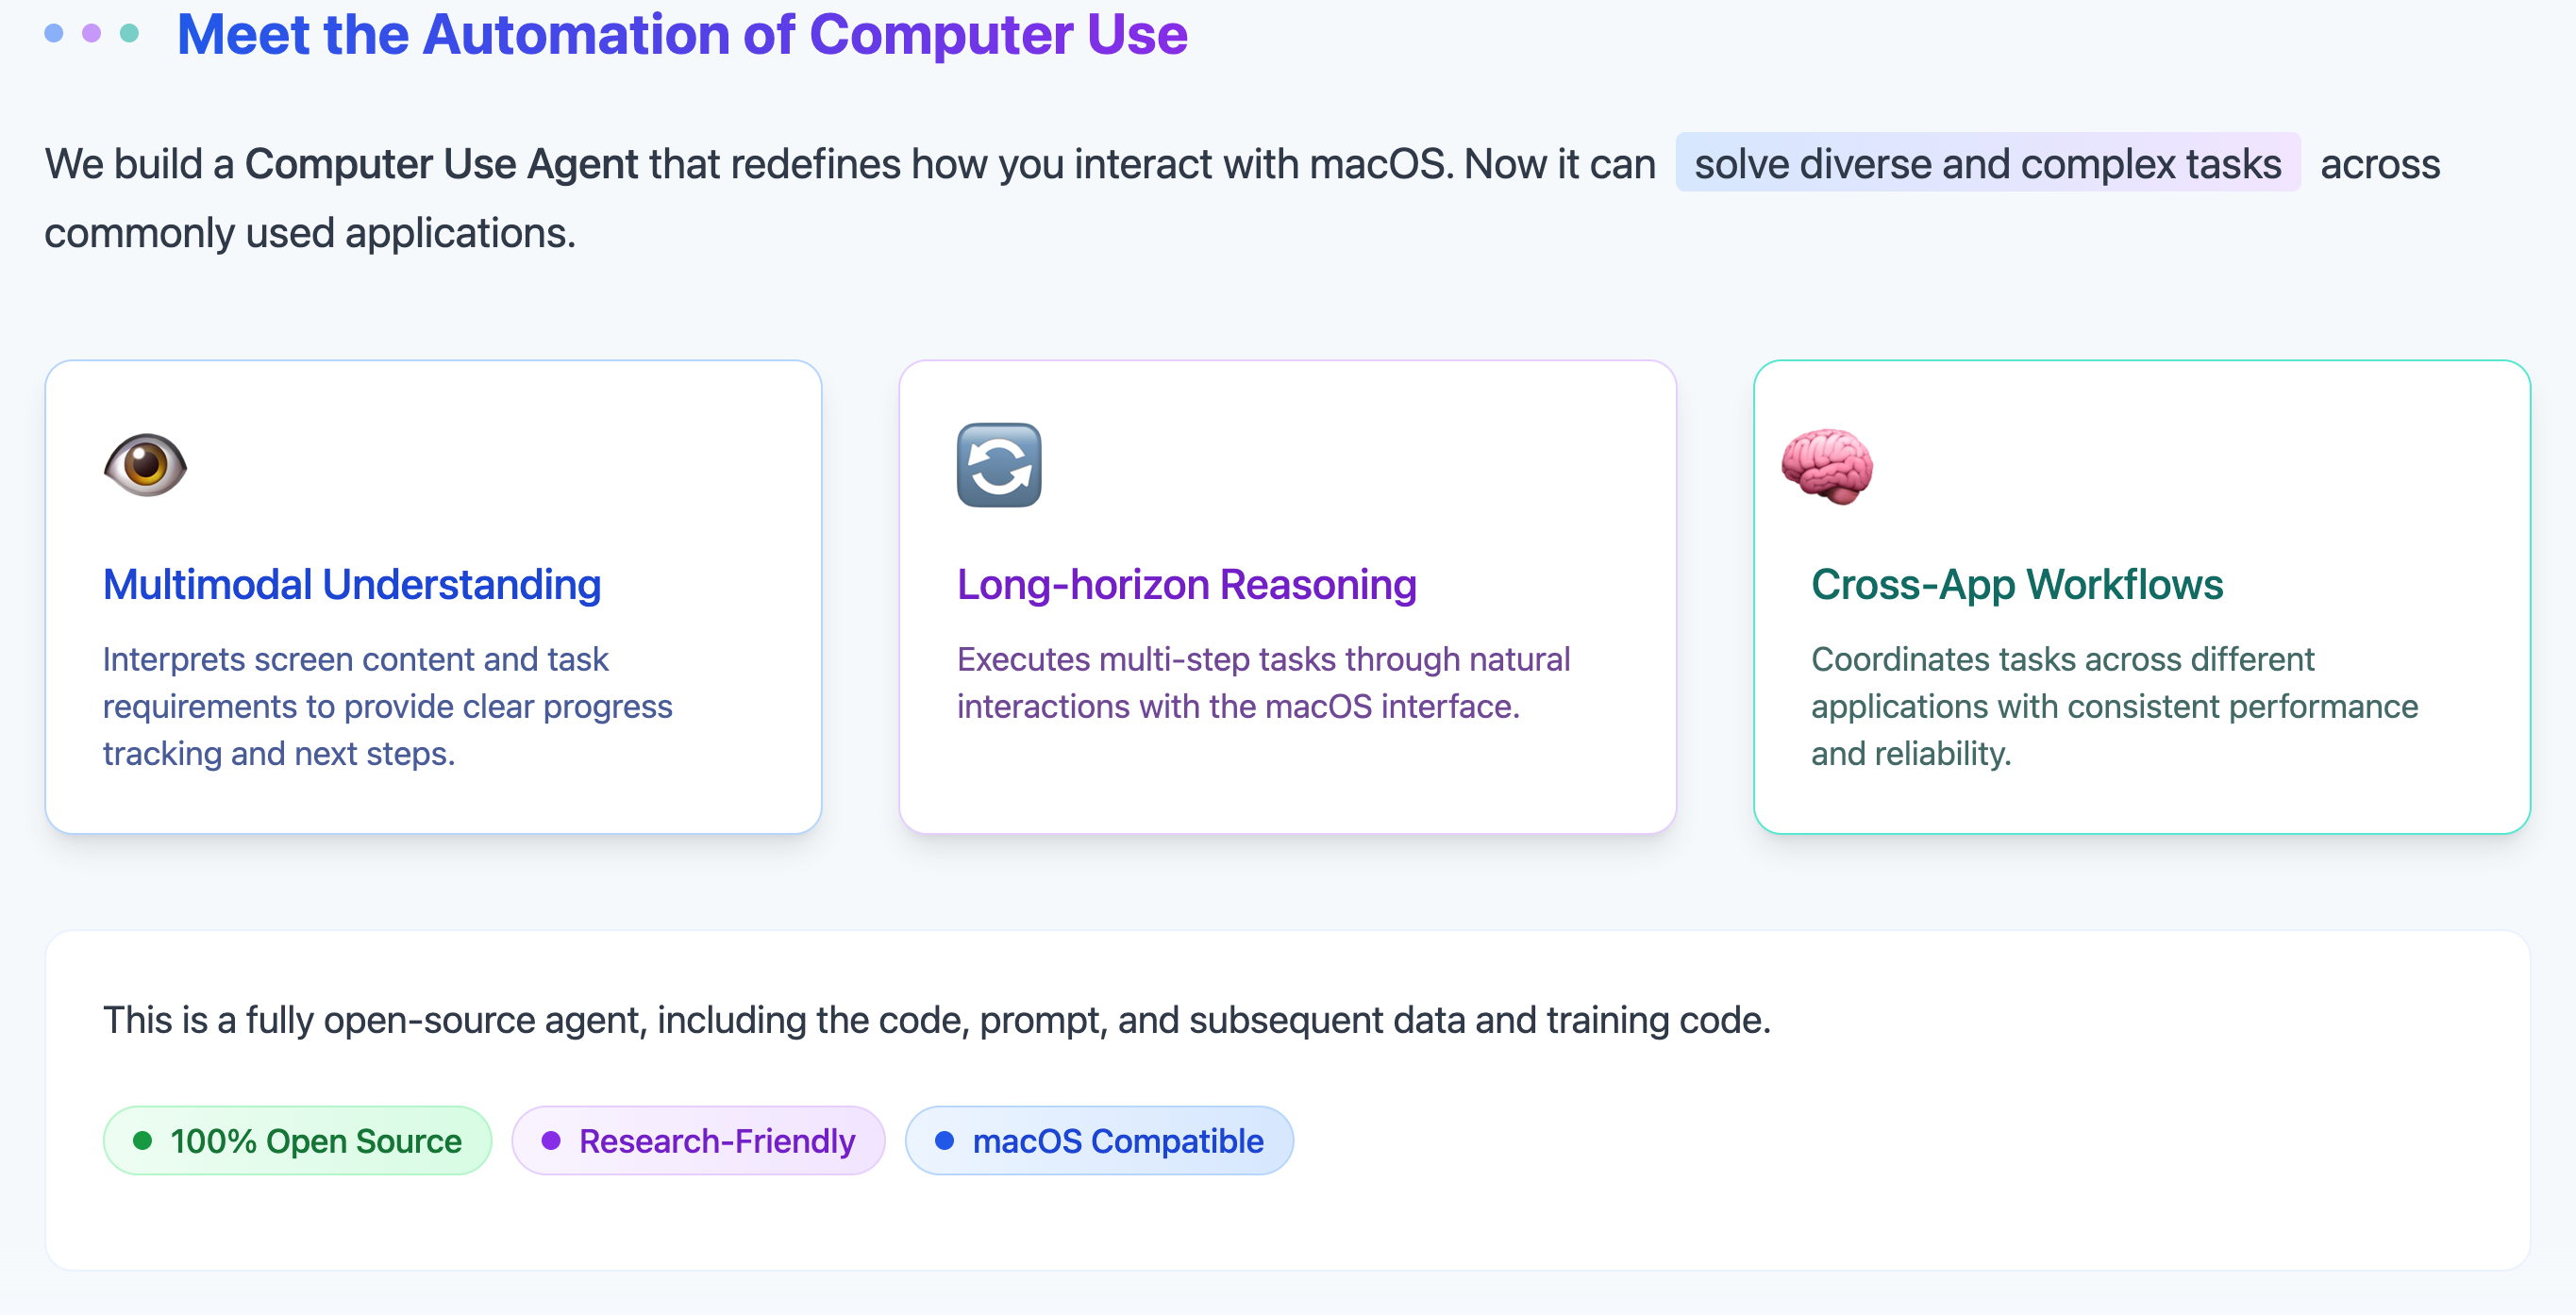The height and width of the screenshot is (1315, 2576).
Task: Click the blue refresh arrows icon
Action: [999, 465]
